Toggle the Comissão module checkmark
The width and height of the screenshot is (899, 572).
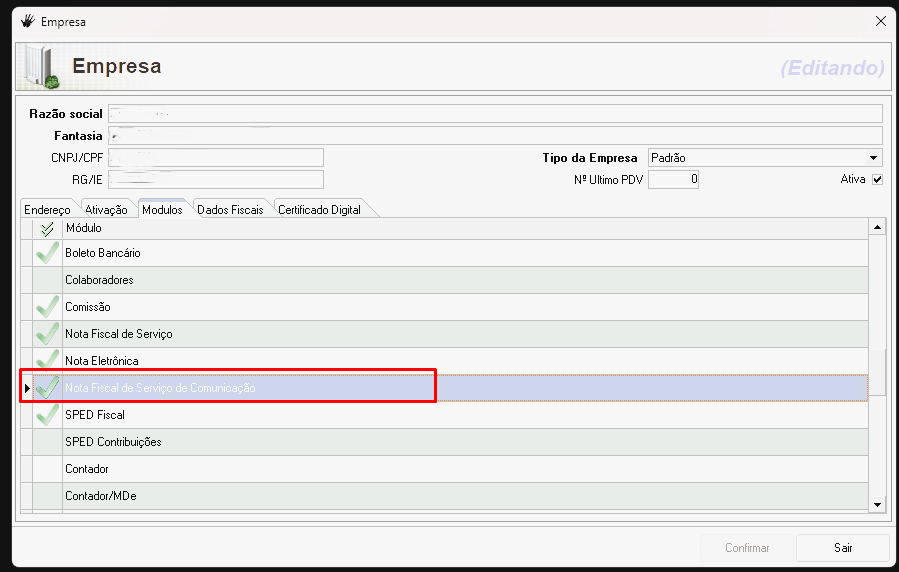(47, 307)
